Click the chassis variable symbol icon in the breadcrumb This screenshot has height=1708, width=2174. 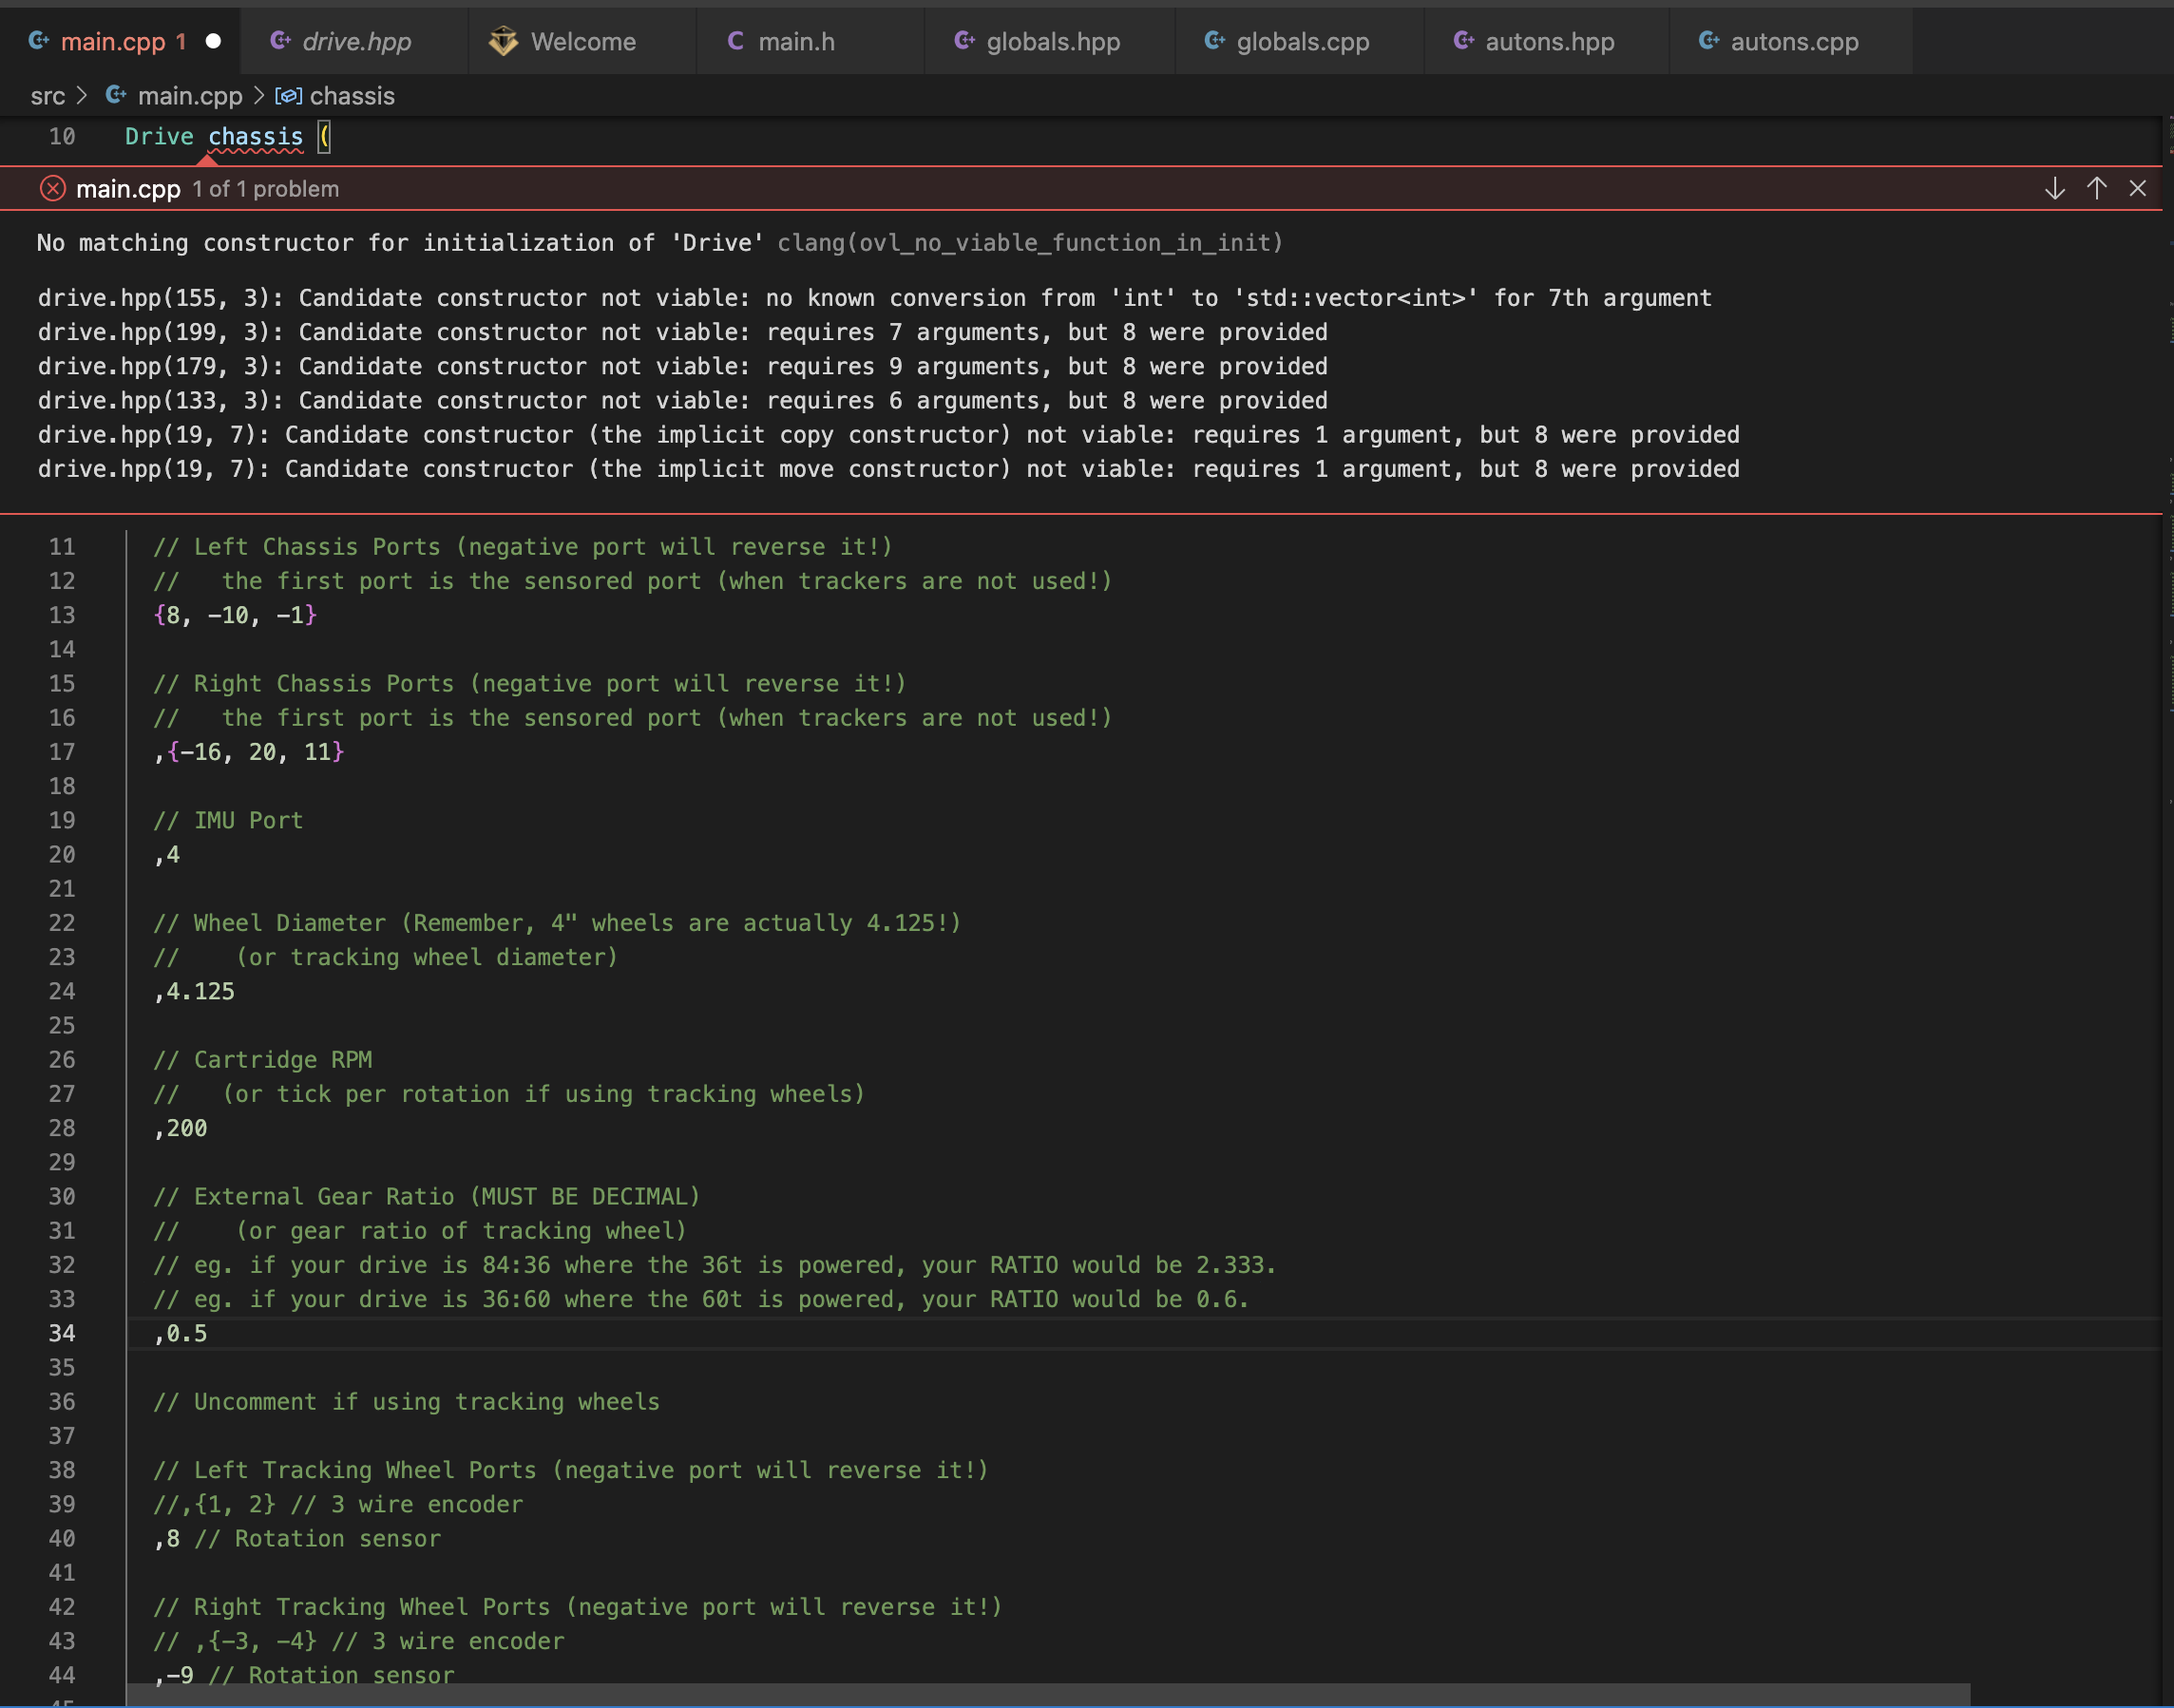288,96
